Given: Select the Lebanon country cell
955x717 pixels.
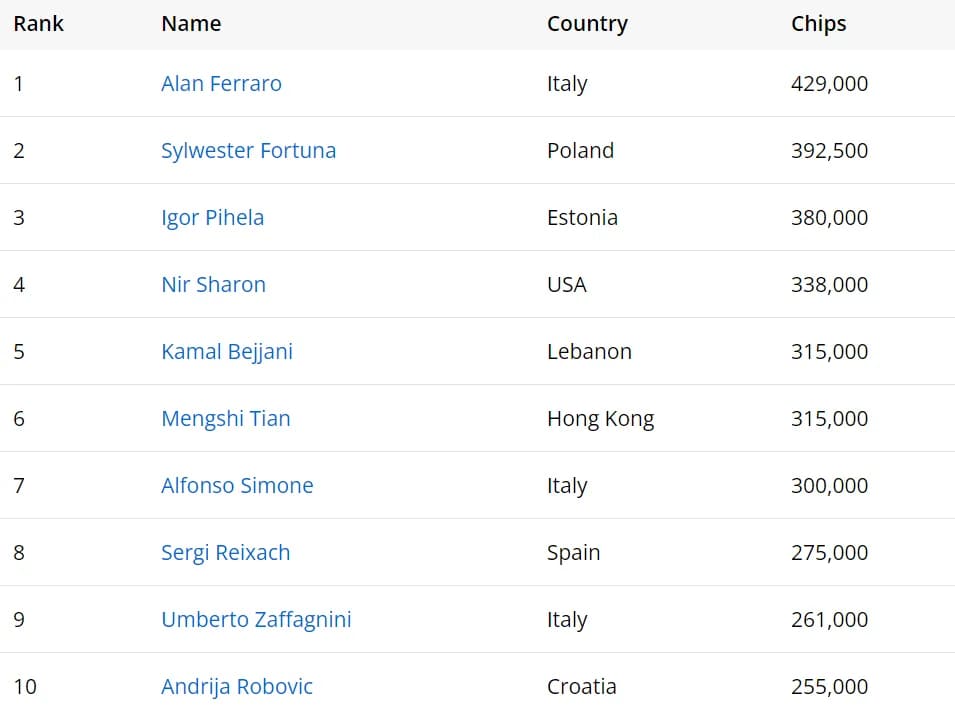Looking at the screenshot, I should 589,351.
